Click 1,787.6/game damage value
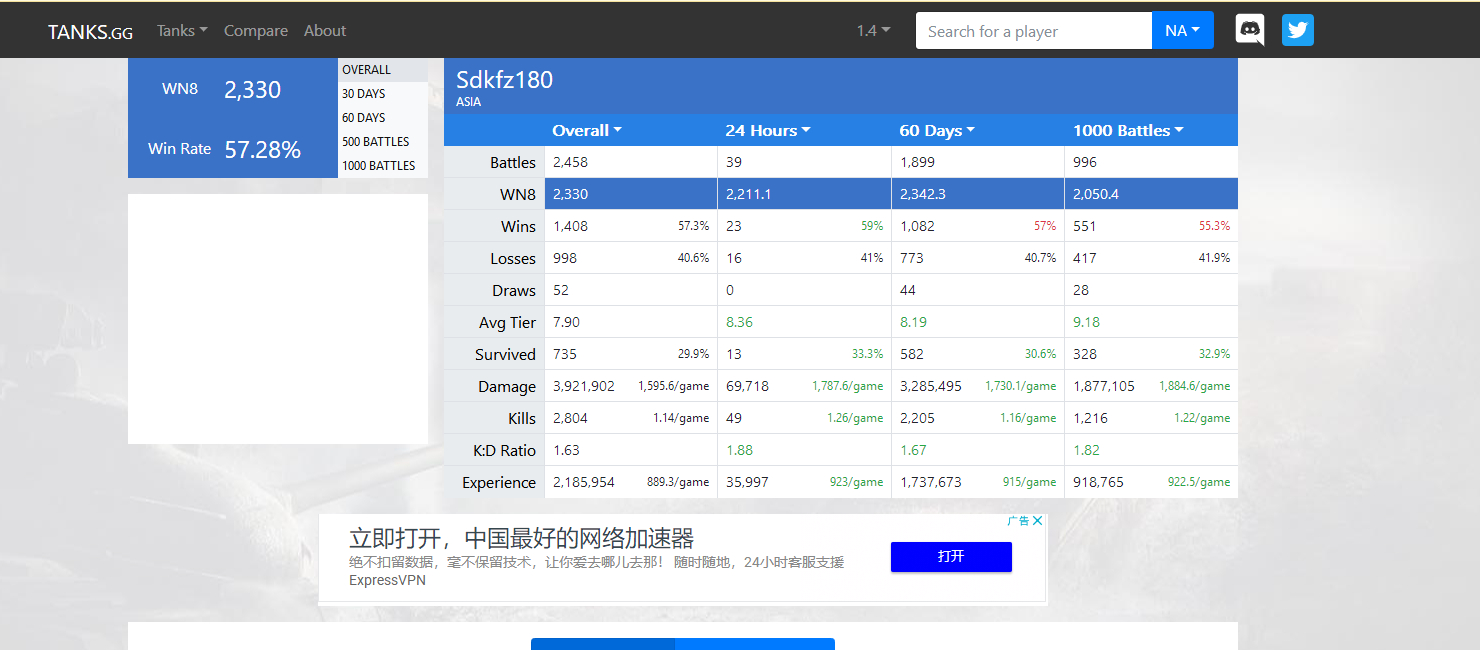The image size is (1480, 650). click(847, 387)
